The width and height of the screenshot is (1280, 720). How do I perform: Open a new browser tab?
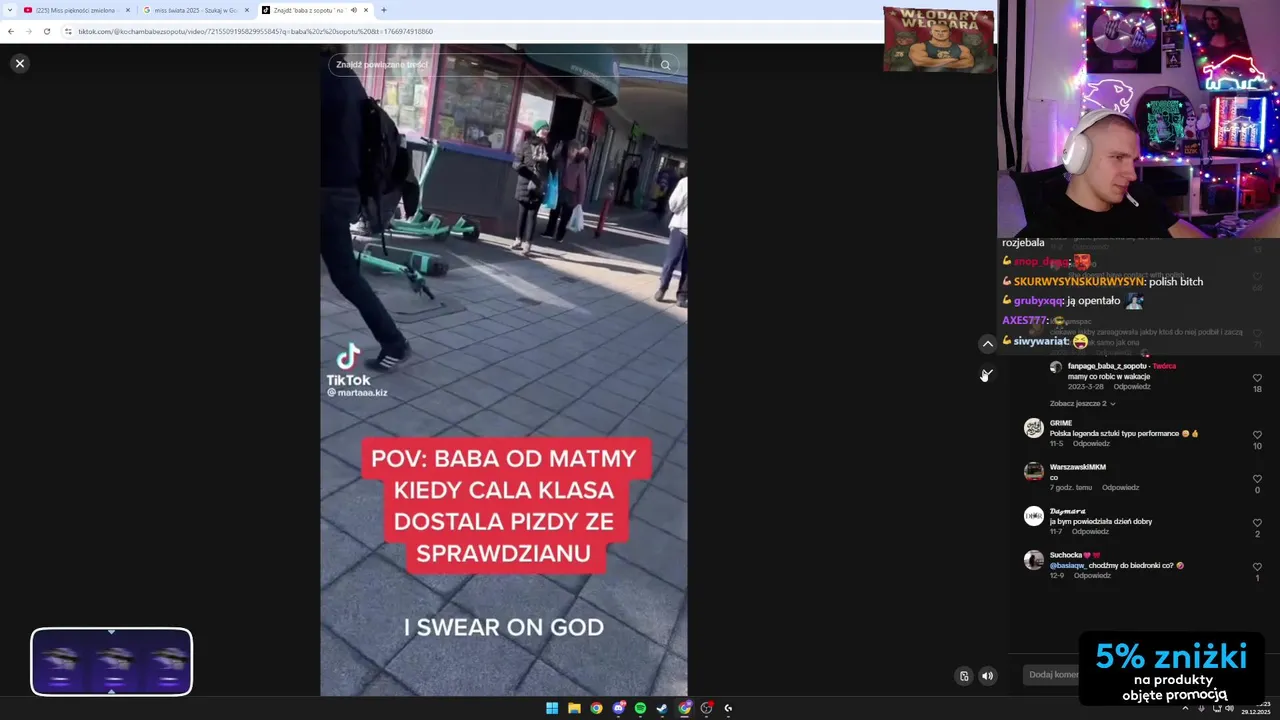(x=384, y=10)
